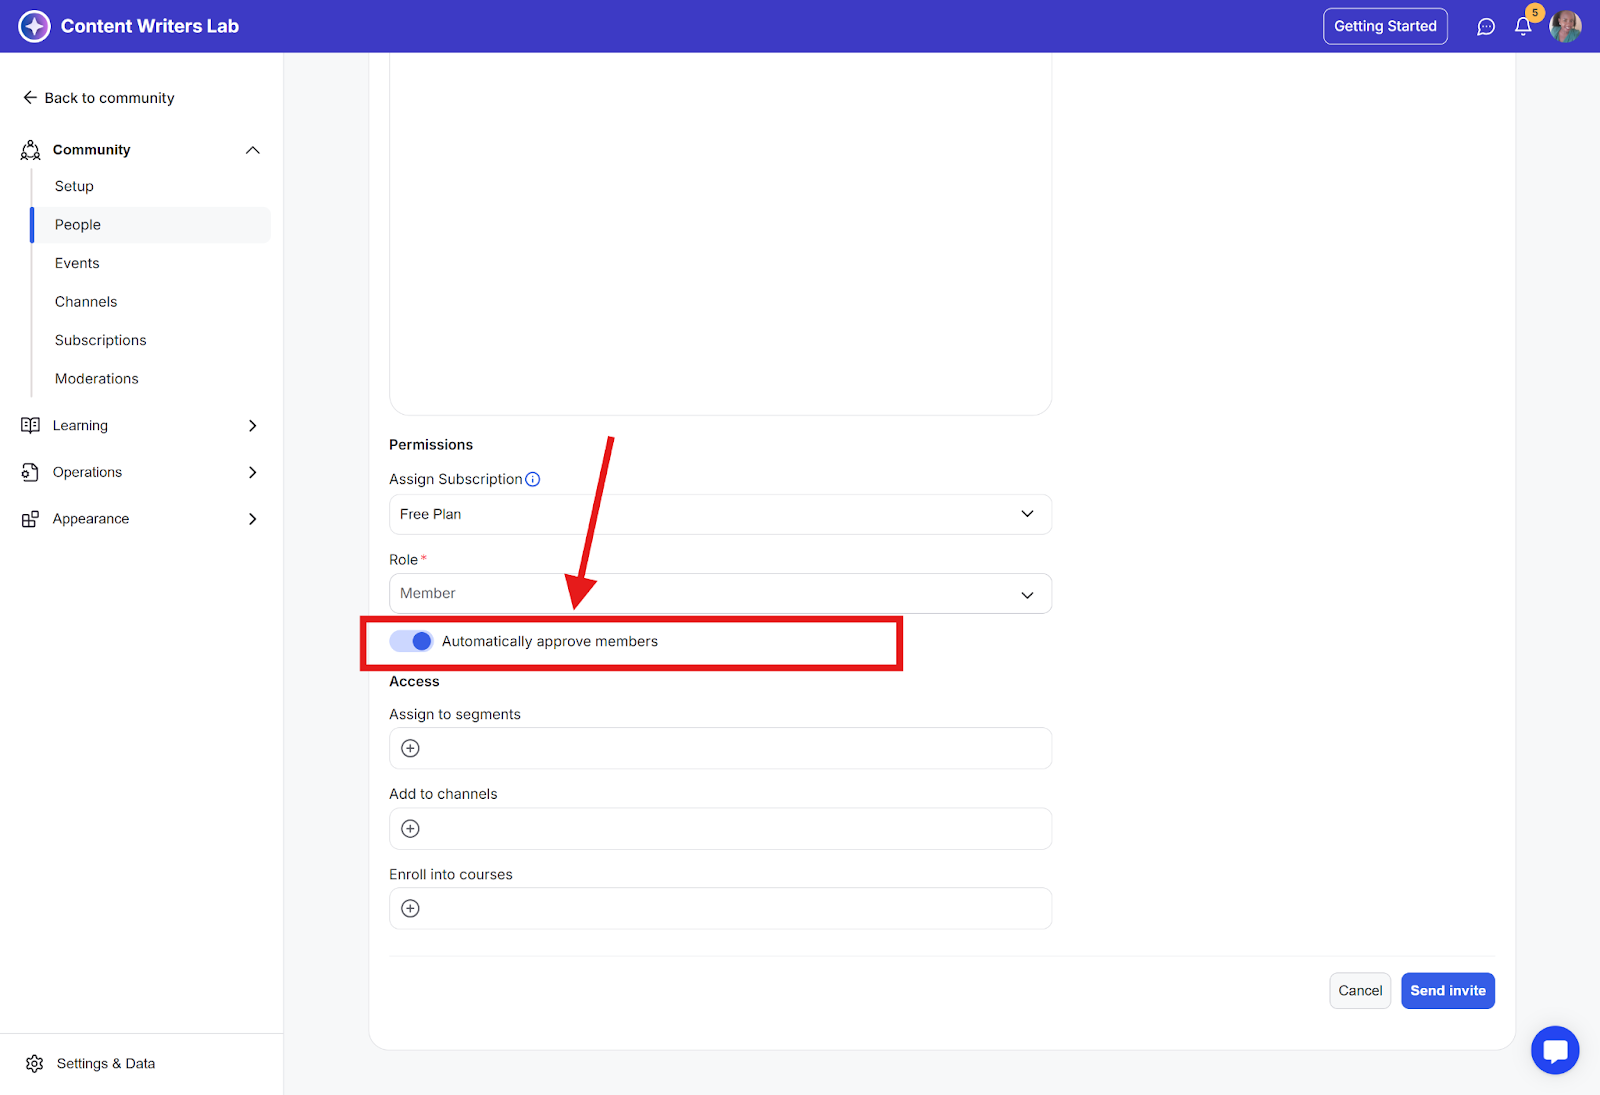Expand the Operations section chevron
This screenshot has height=1095, width=1600.
click(253, 472)
